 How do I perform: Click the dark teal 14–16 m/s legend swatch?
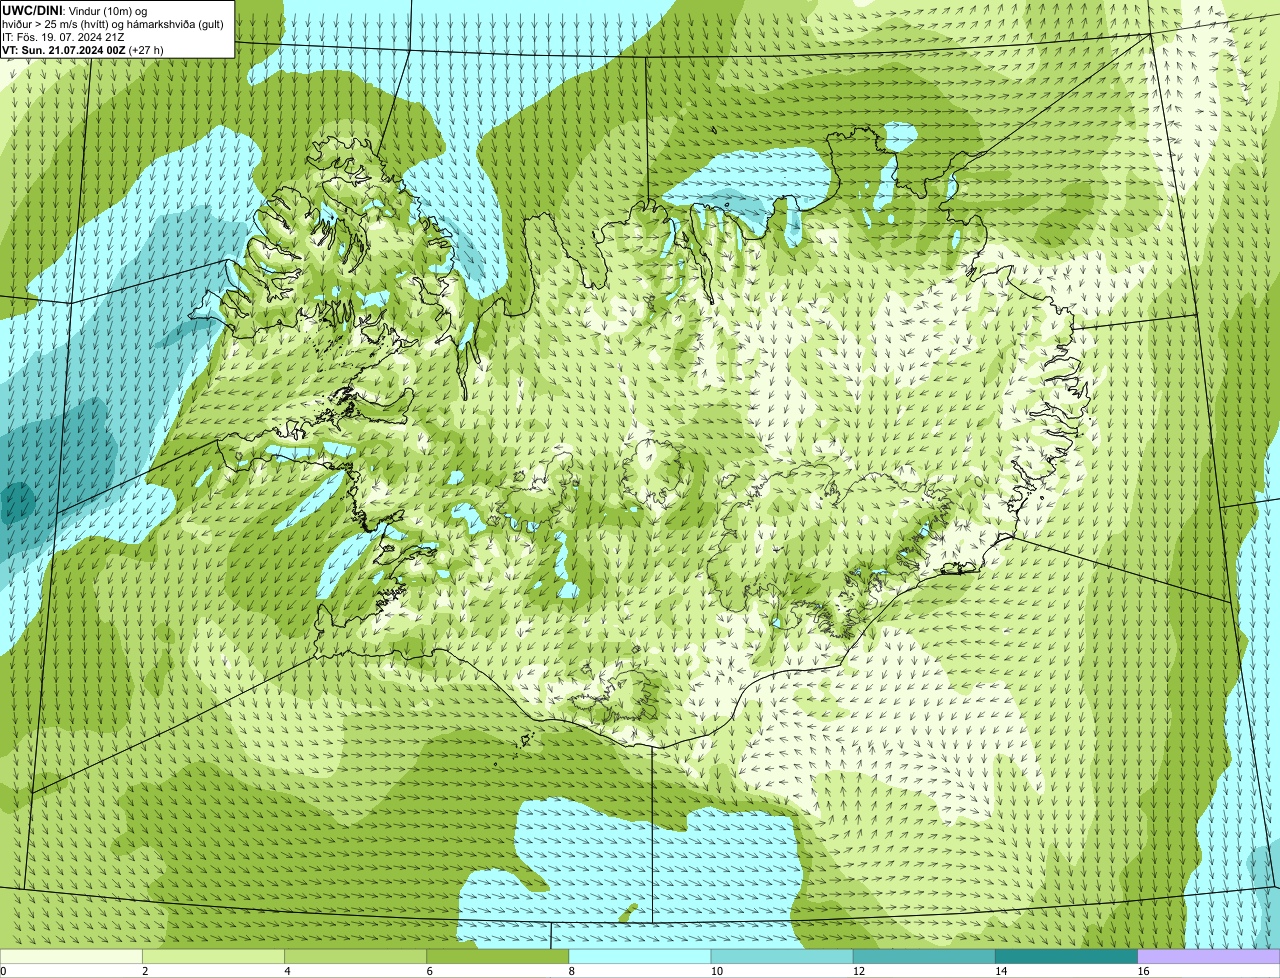click(1067, 956)
